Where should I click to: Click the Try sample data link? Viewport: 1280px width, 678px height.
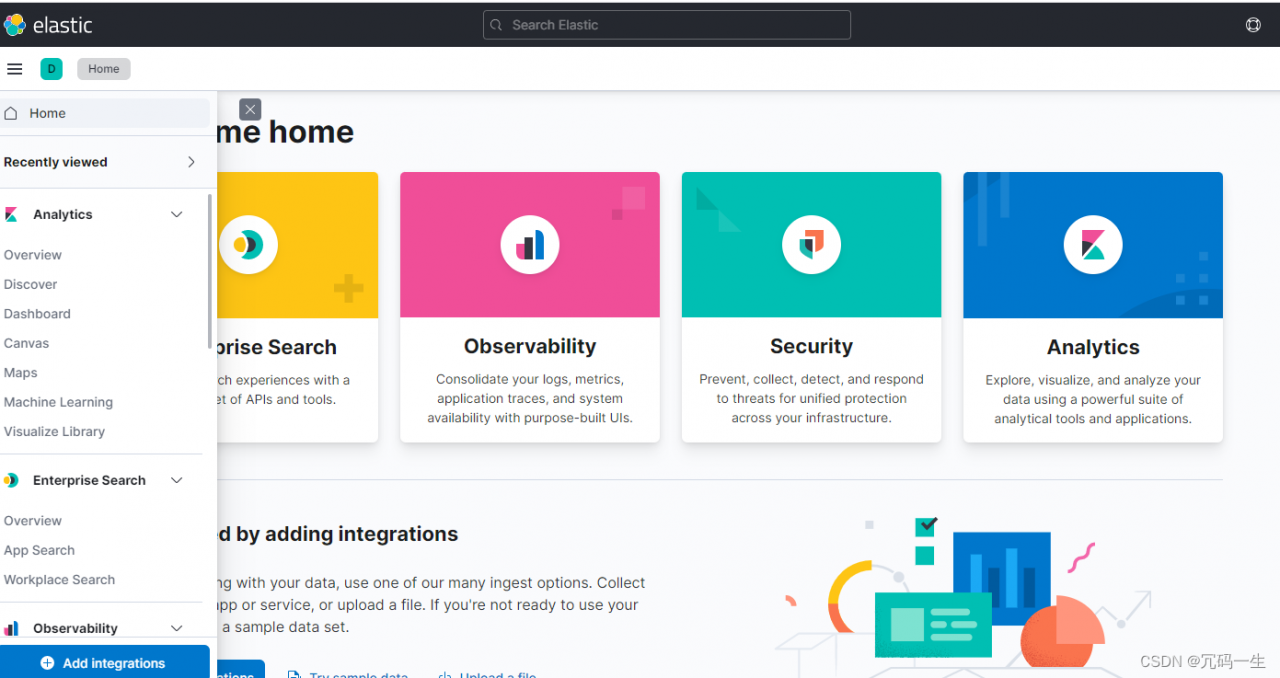[x=358, y=674]
